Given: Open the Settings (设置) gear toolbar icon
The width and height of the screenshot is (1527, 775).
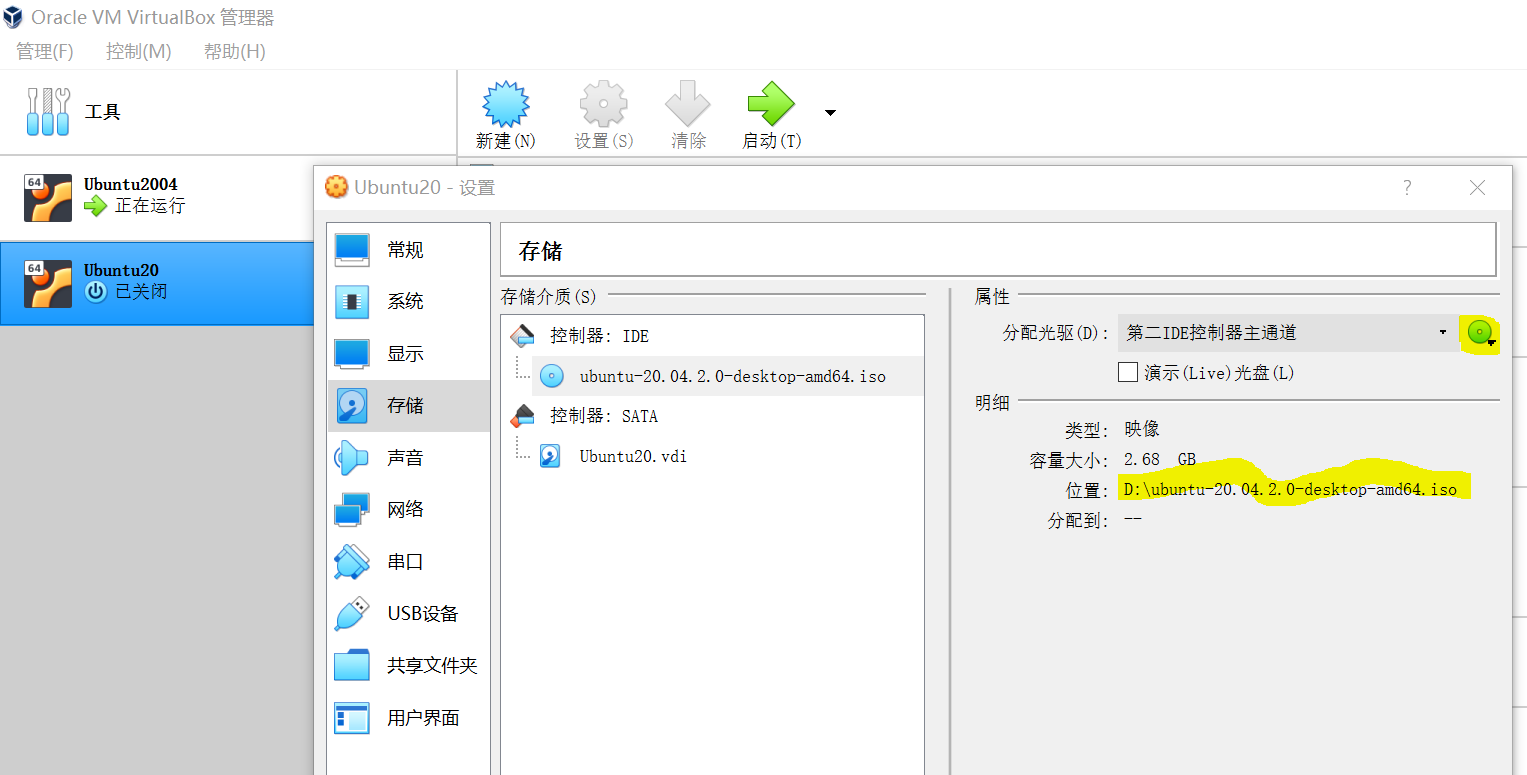Looking at the screenshot, I should pyautogui.click(x=604, y=105).
